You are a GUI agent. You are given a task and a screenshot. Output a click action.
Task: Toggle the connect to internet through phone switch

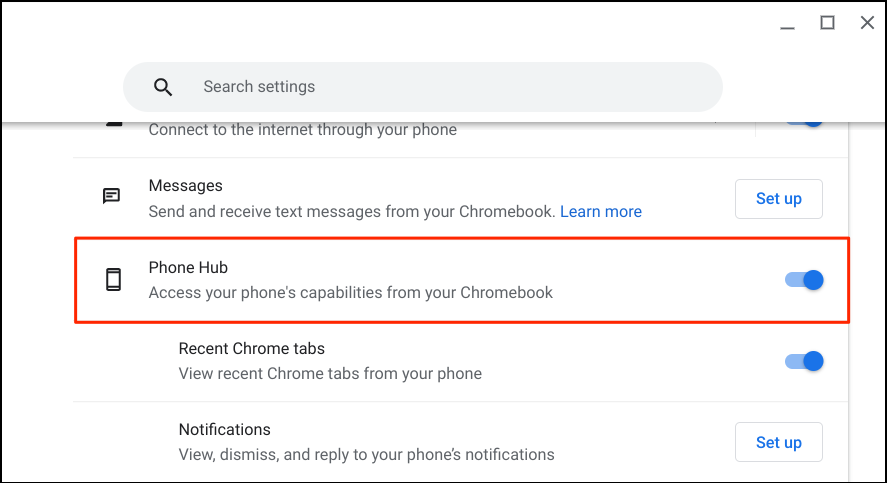point(804,120)
